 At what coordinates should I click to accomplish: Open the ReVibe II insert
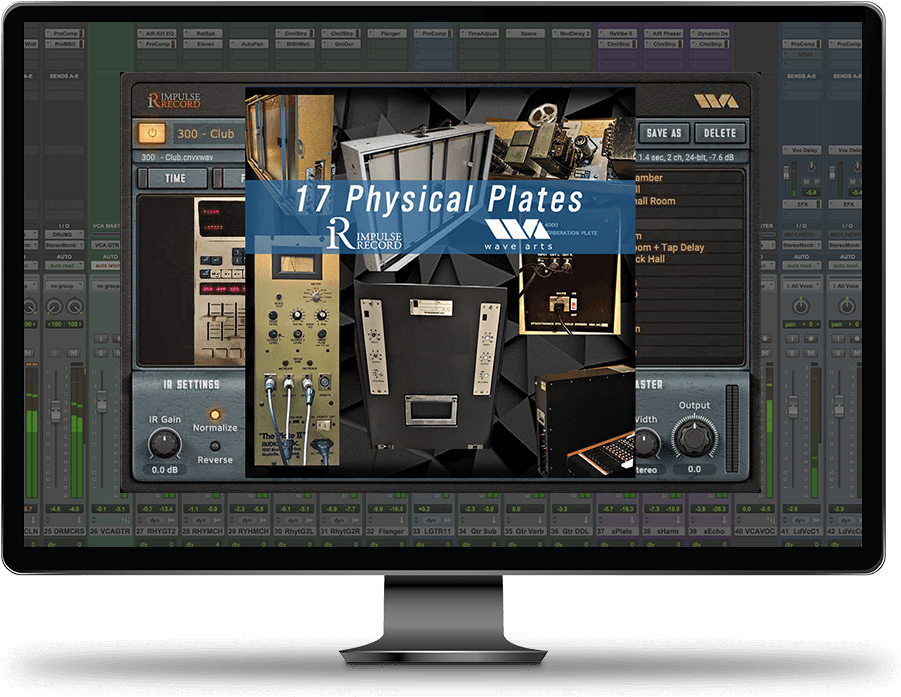617,33
